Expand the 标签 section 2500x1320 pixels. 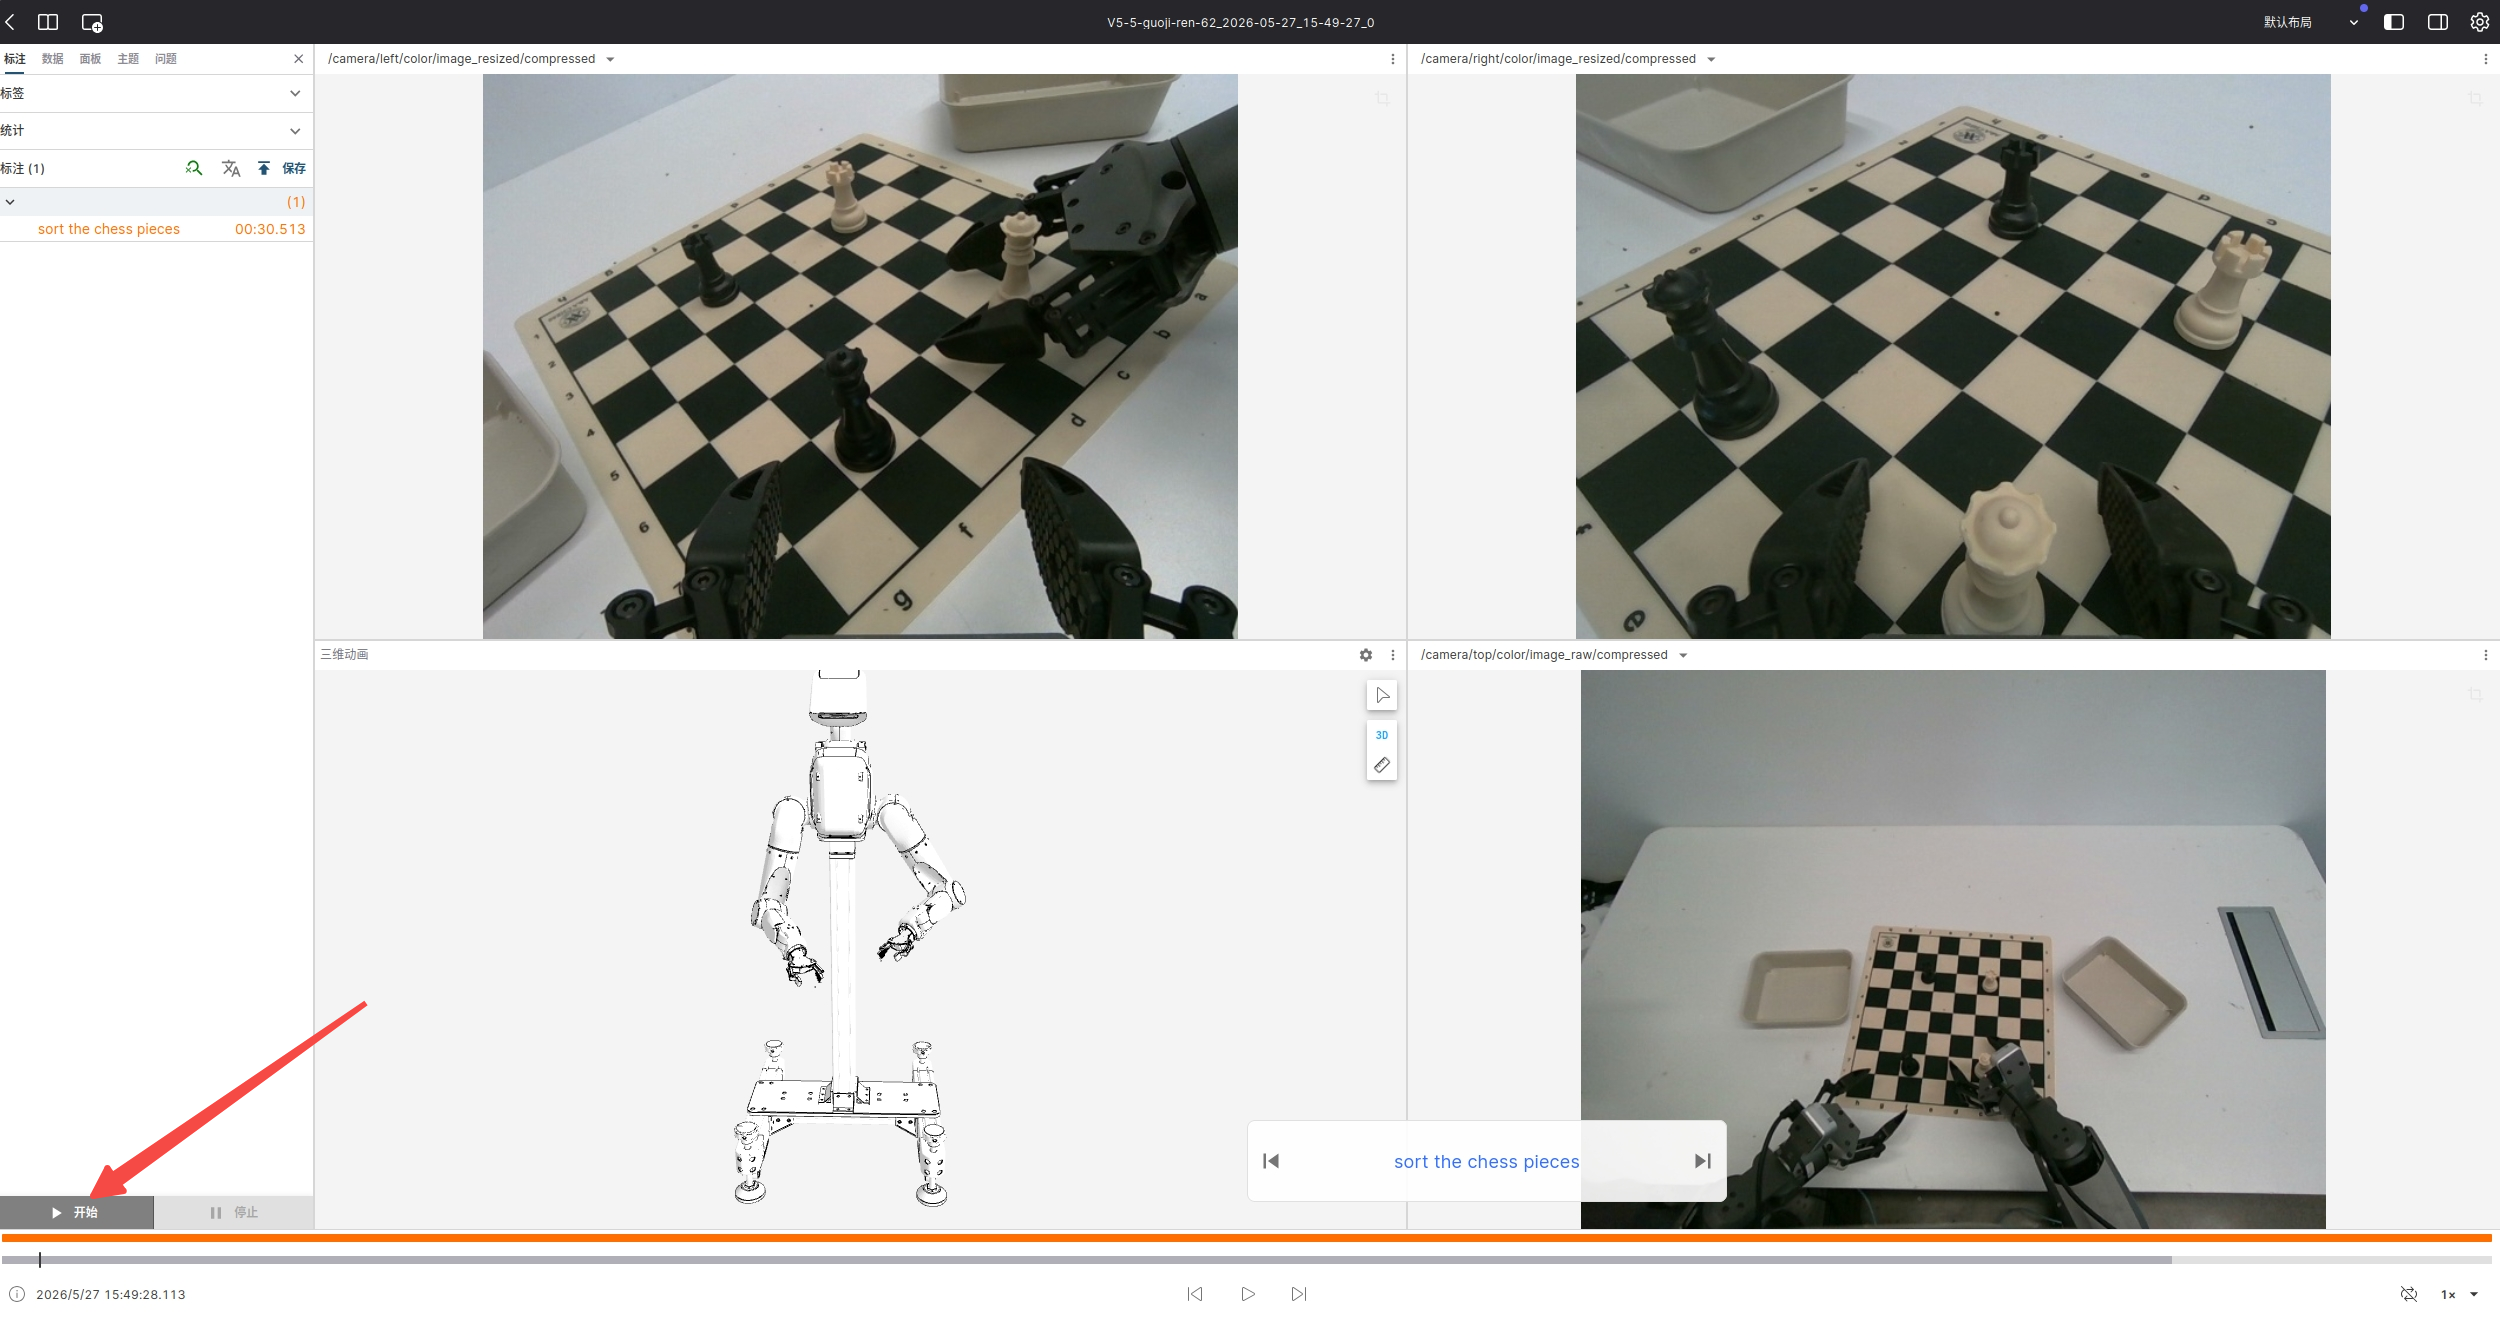pyautogui.click(x=156, y=93)
